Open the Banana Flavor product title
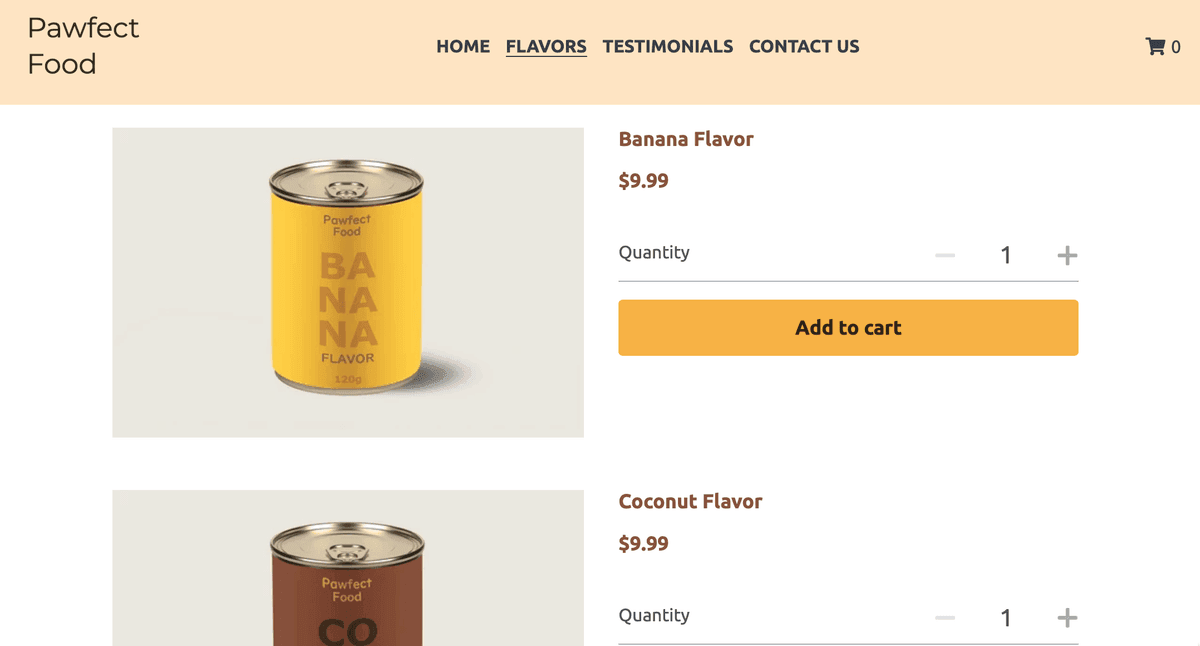 click(686, 139)
